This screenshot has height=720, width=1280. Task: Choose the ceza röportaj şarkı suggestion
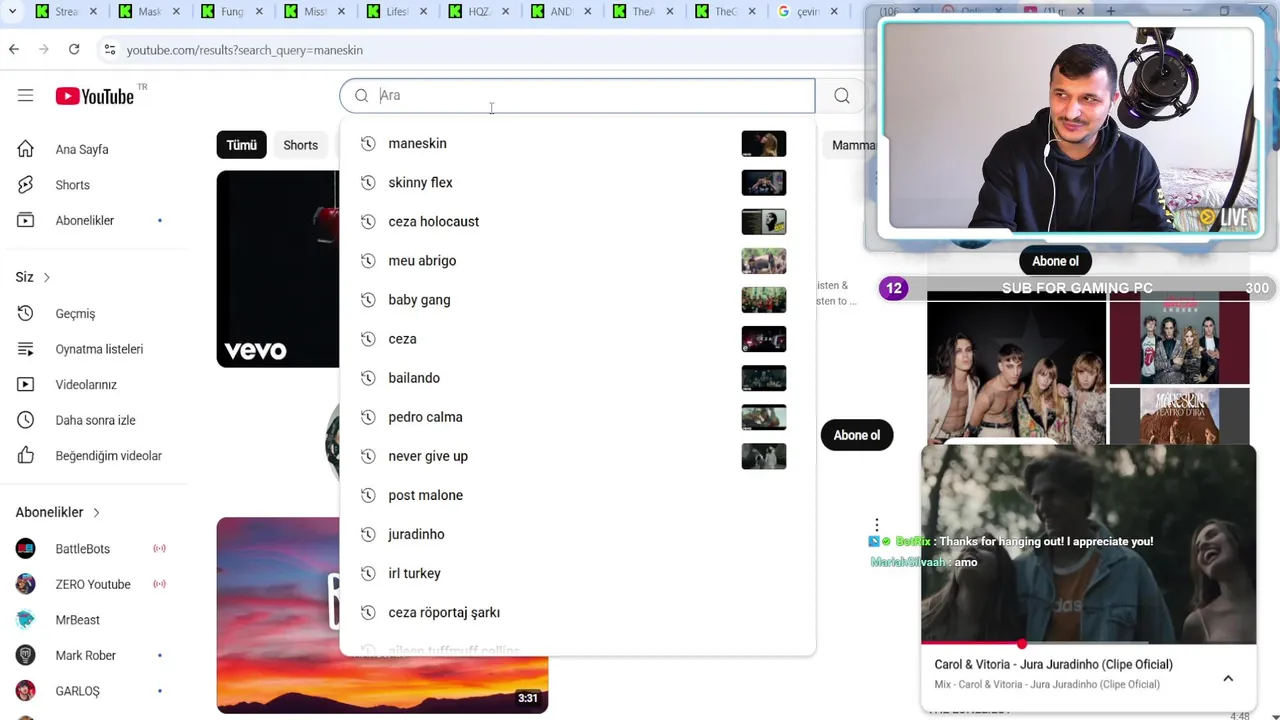(577, 612)
